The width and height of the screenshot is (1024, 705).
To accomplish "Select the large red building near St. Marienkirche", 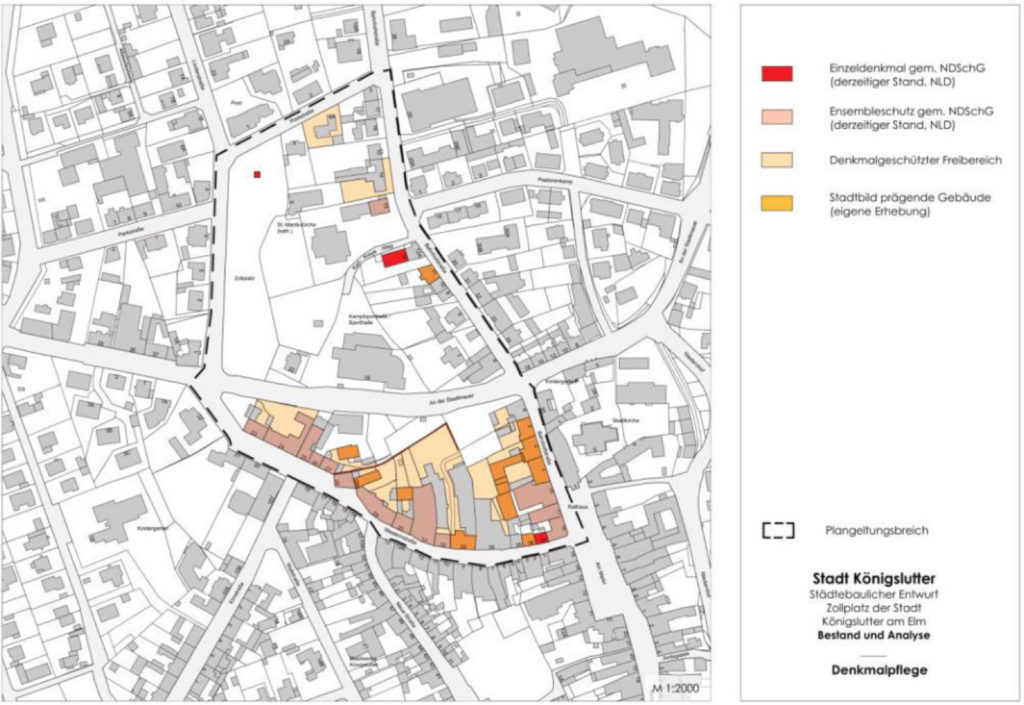I will click(394, 257).
